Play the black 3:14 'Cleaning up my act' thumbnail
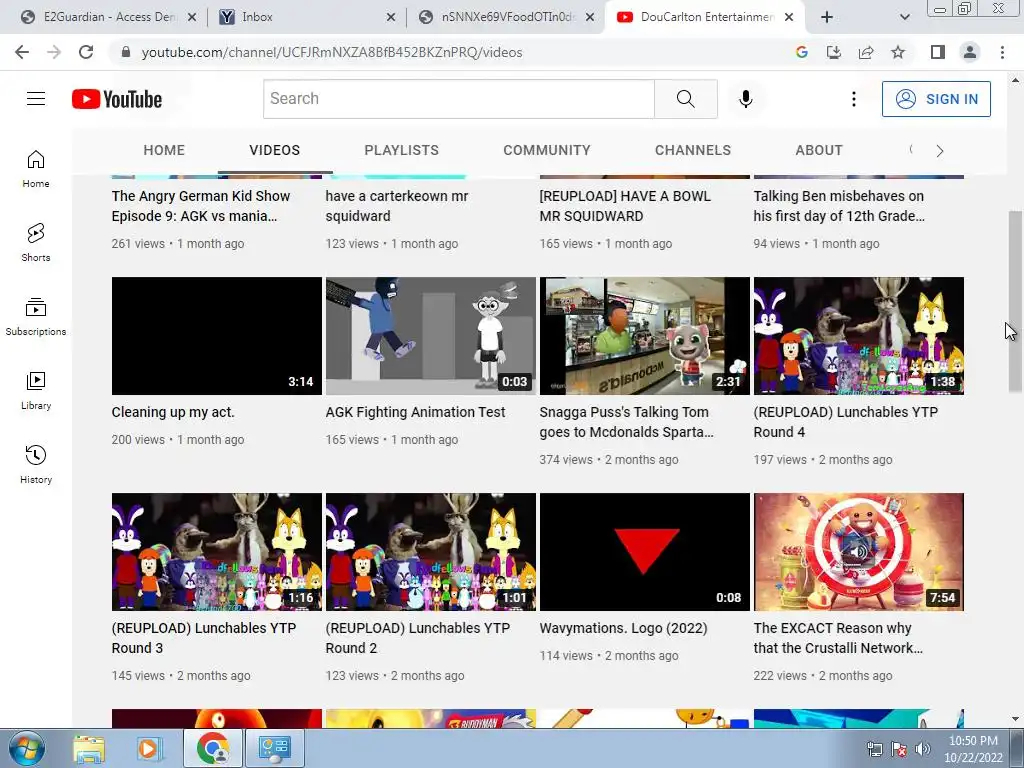This screenshot has width=1024, height=768. click(217, 336)
